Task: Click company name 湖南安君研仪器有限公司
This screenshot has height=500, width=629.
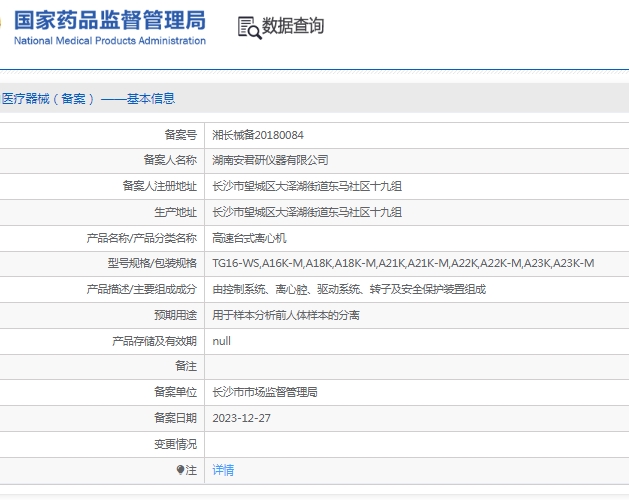Action: tap(270, 160)
